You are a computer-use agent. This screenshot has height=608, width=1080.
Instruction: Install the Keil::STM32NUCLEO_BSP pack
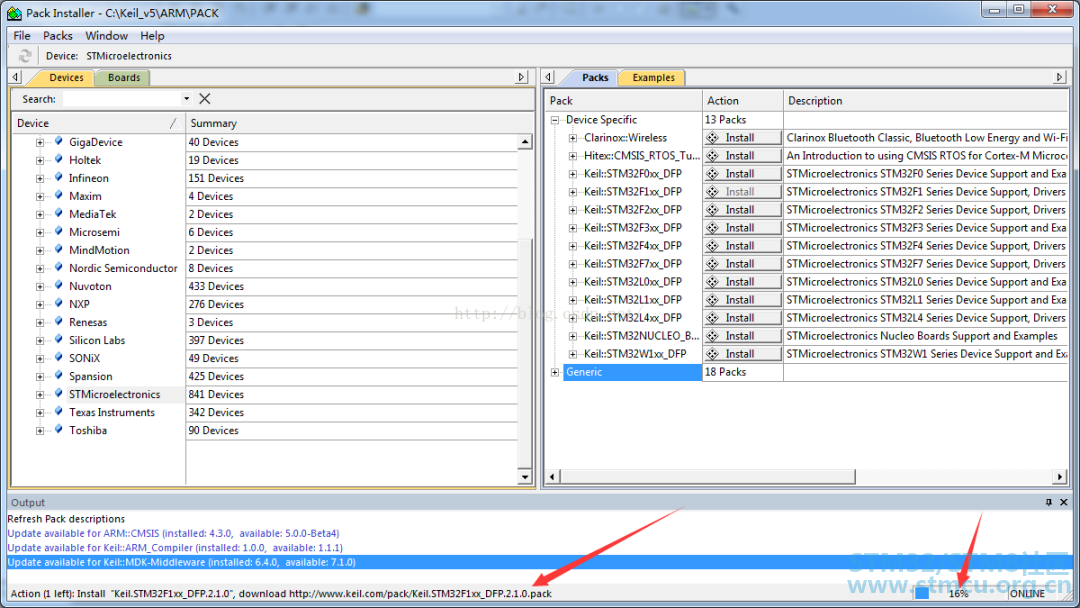click(742, 336)
